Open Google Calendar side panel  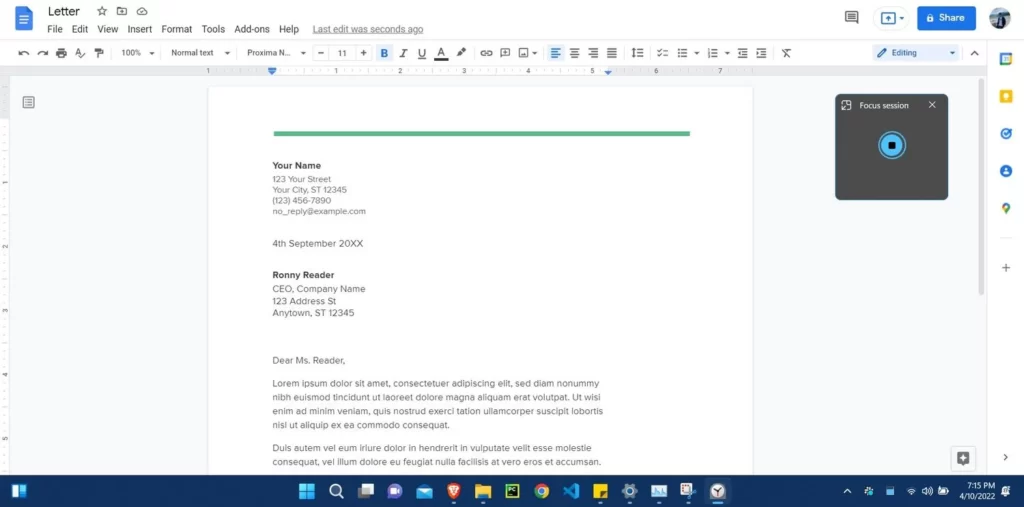point(1006,59)
